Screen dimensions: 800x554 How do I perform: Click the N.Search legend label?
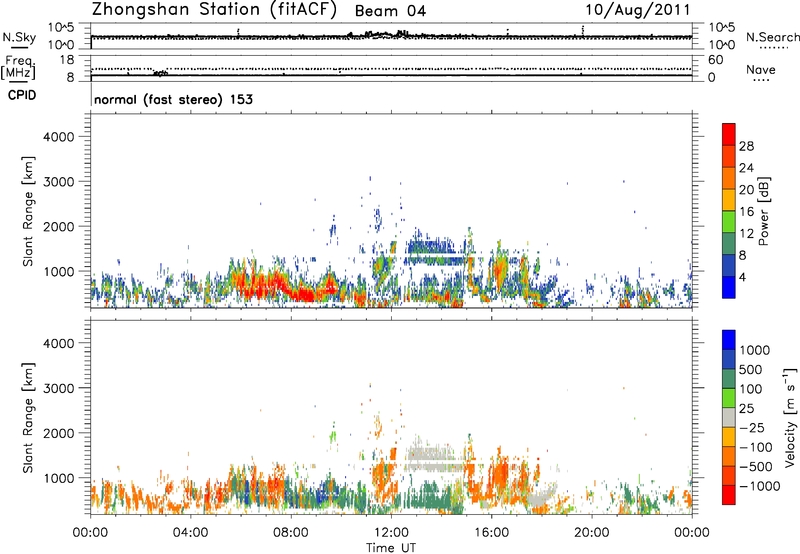[x=773, y=37]
